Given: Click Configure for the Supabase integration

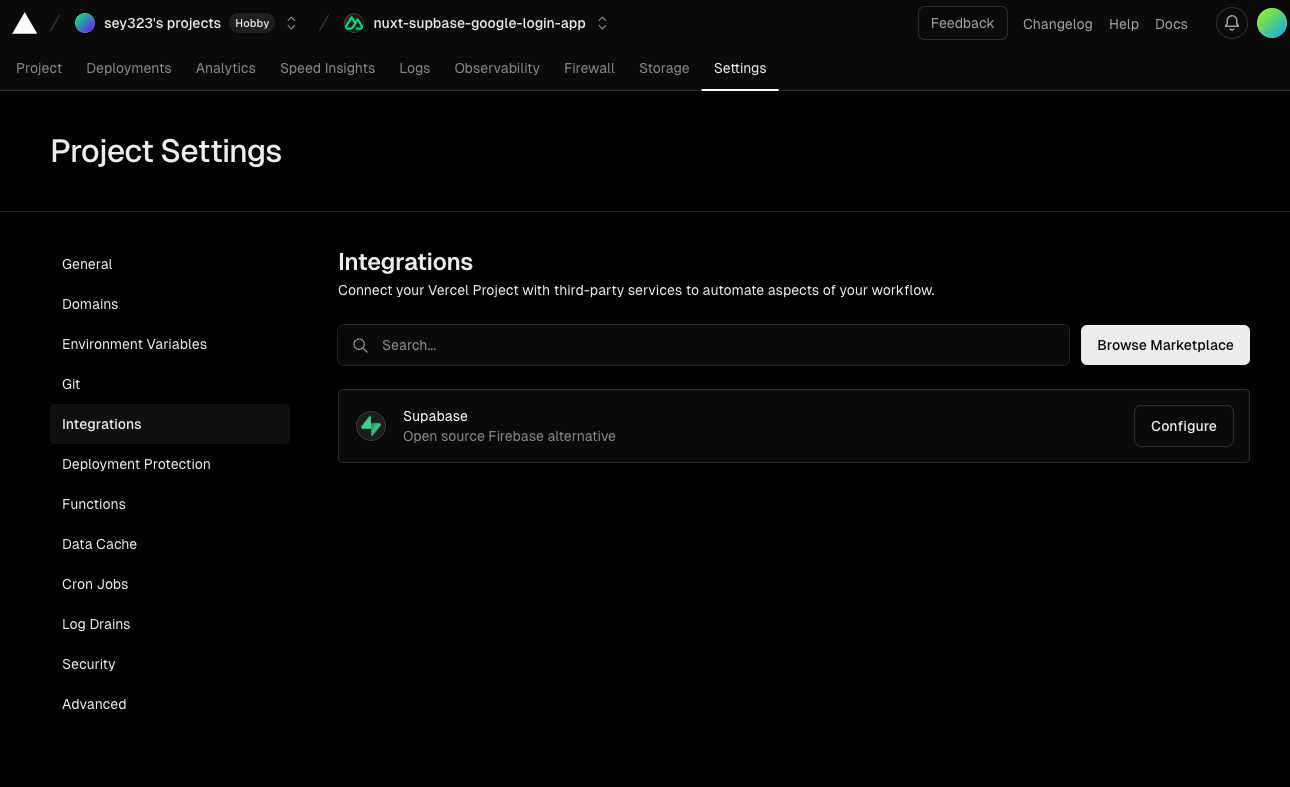Looking at the screenshot, I should coord(1183,425).
